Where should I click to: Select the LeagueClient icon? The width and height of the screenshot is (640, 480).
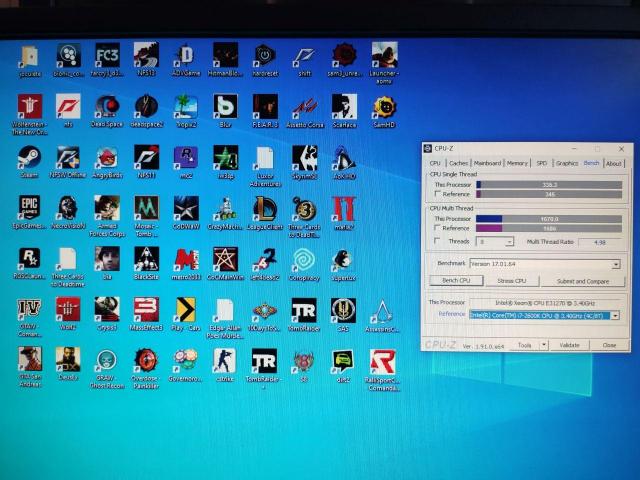265,213
